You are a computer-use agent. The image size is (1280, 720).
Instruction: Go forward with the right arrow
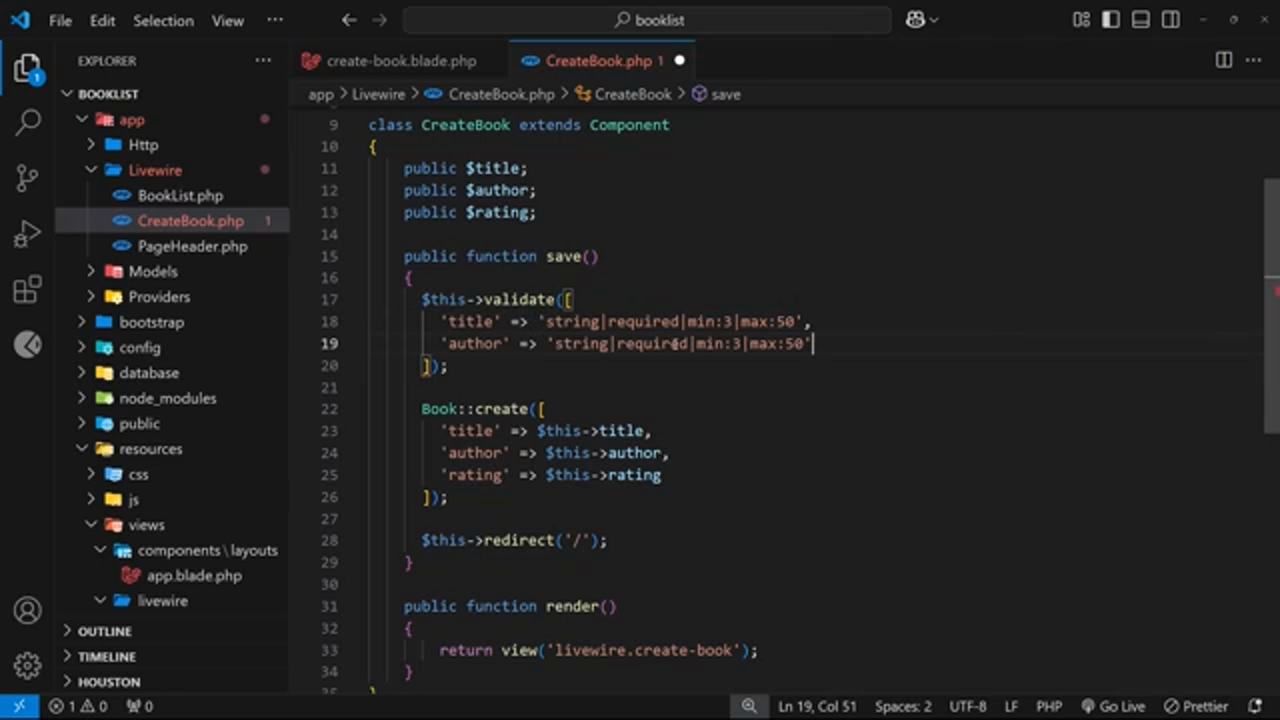pyautogui.click(x=379, y=20)
